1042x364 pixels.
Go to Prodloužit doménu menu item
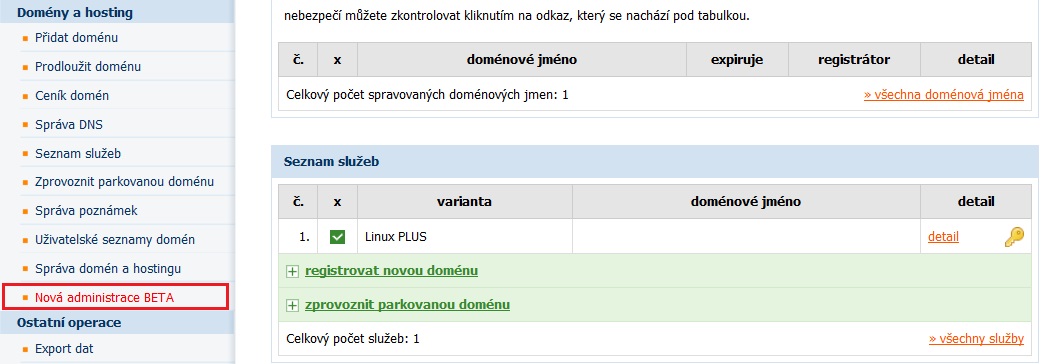(88, 66)
